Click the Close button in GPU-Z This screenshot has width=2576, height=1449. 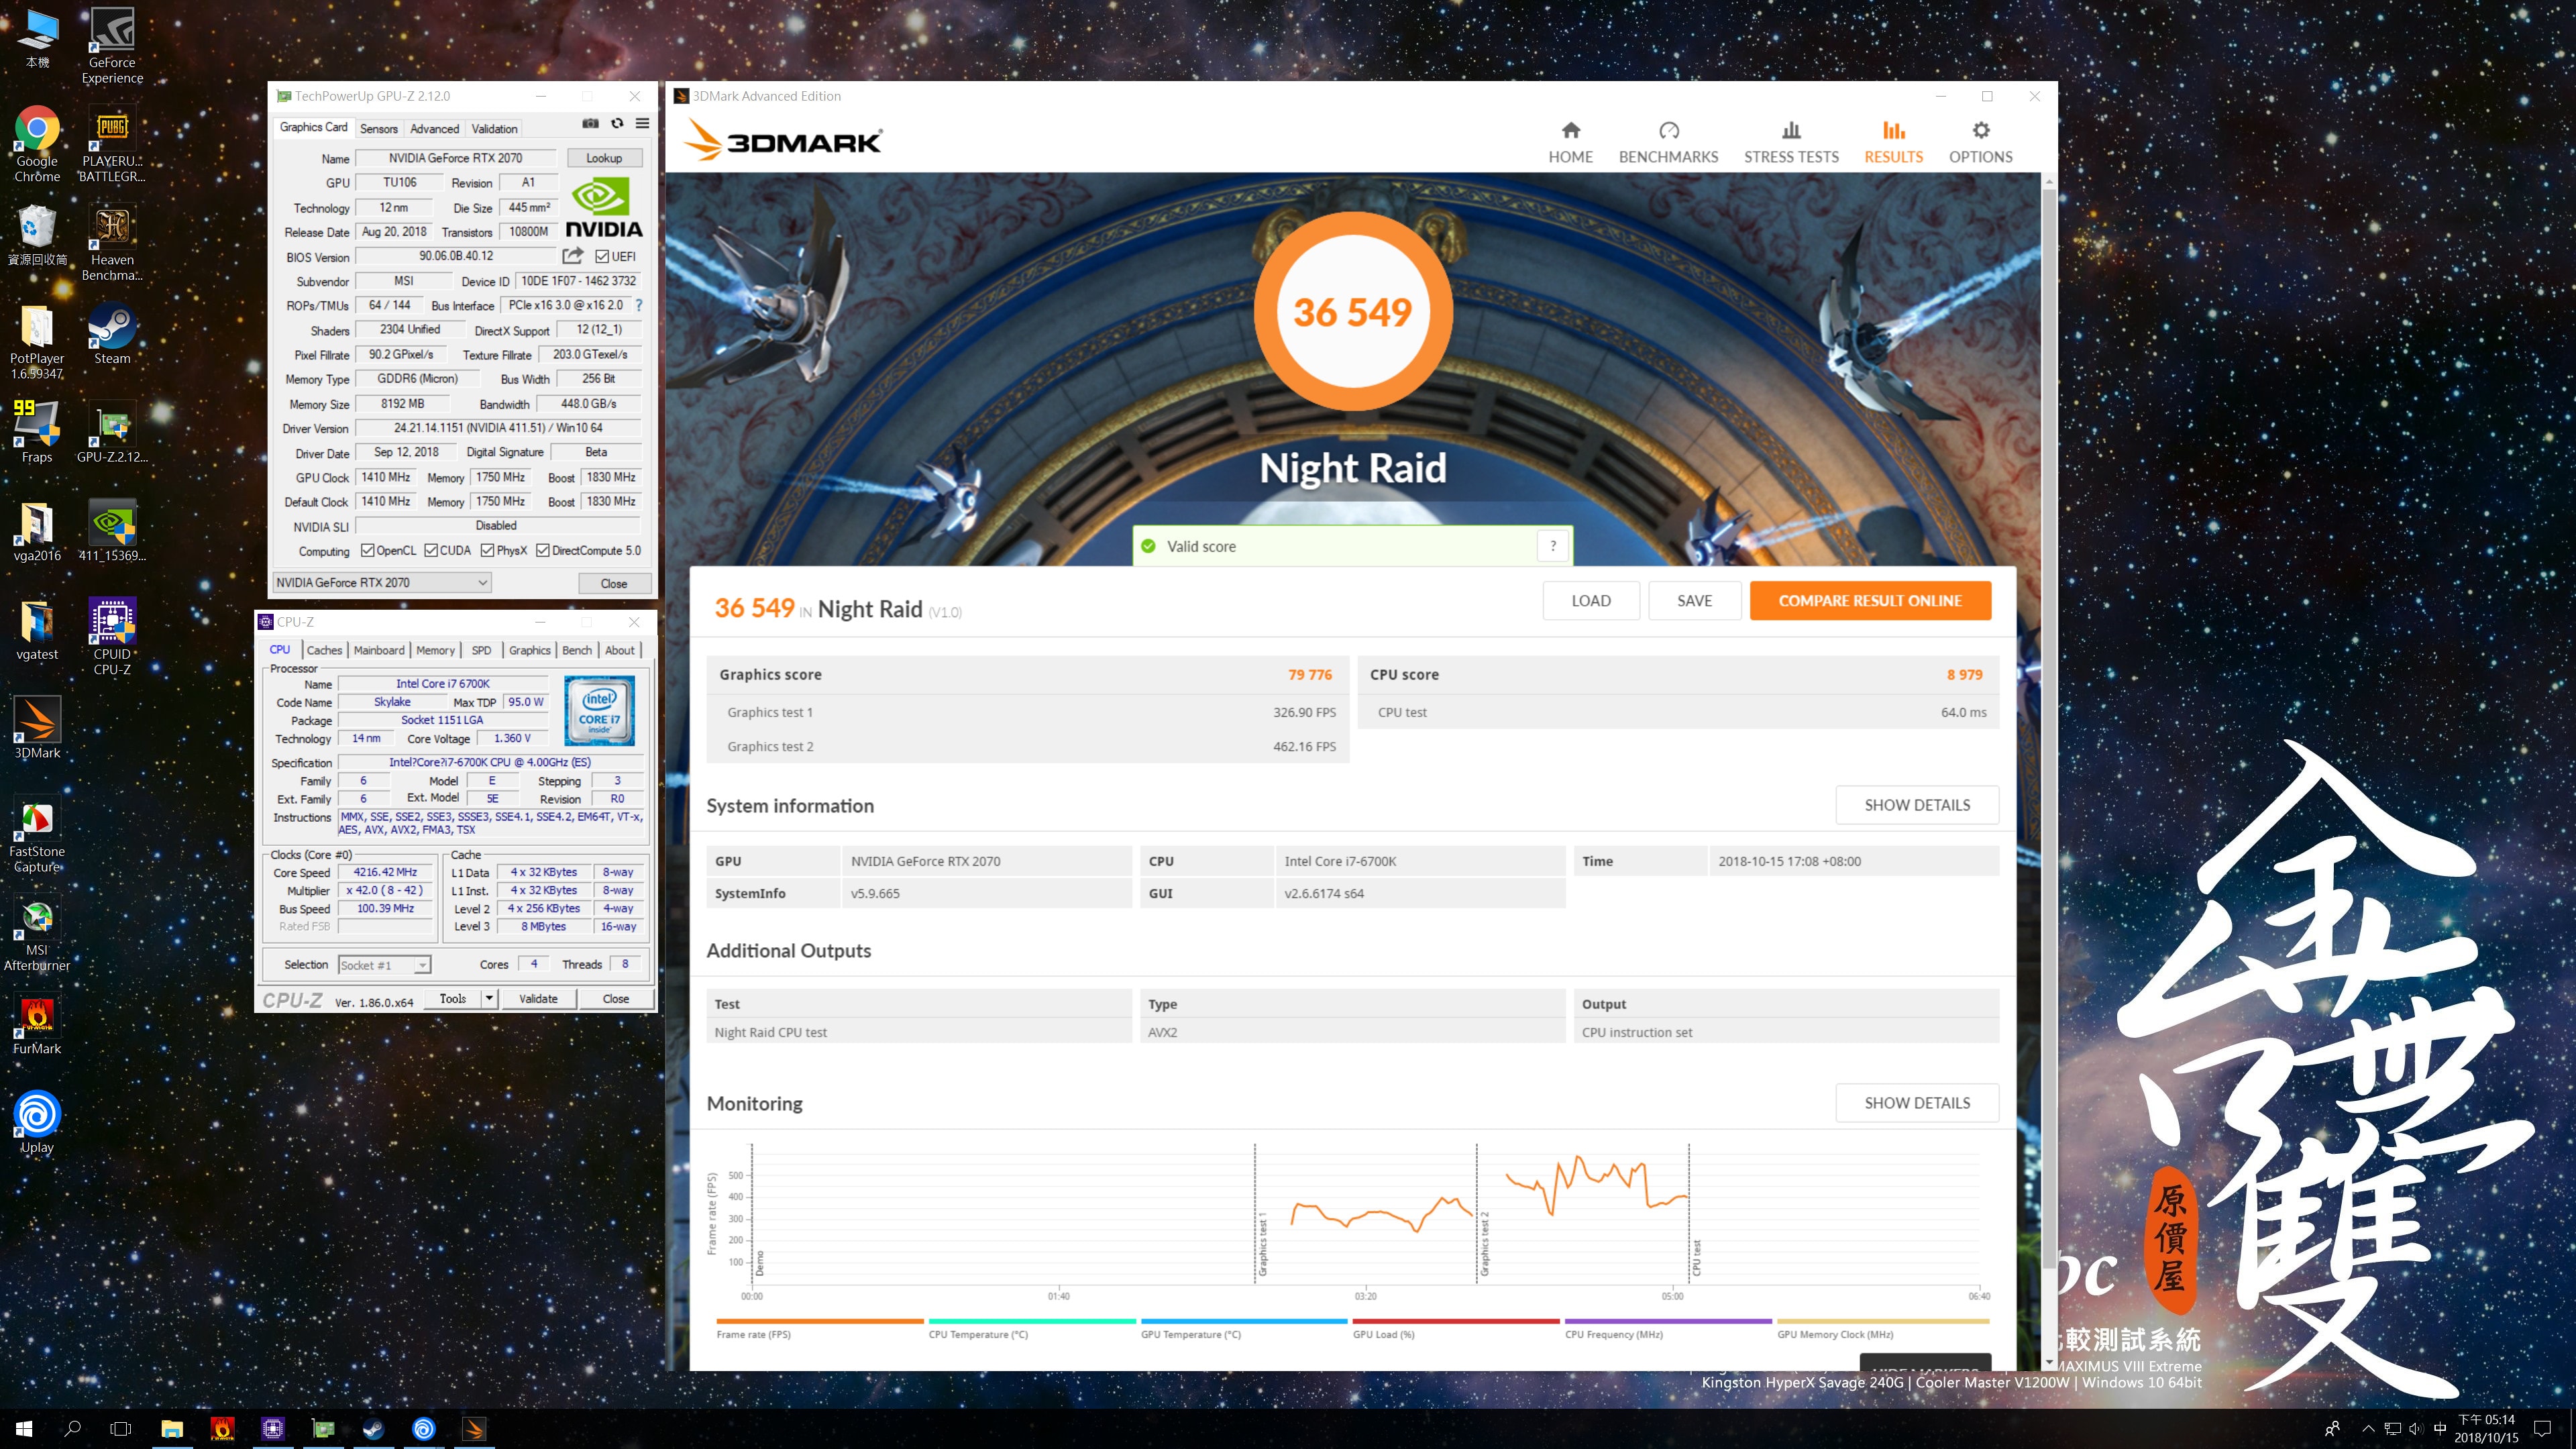tap(614, 583)
